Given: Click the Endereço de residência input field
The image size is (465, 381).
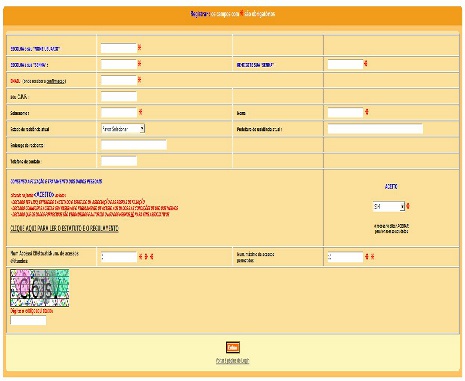Looking at the screenshot, I should click(x=134, y=145).
